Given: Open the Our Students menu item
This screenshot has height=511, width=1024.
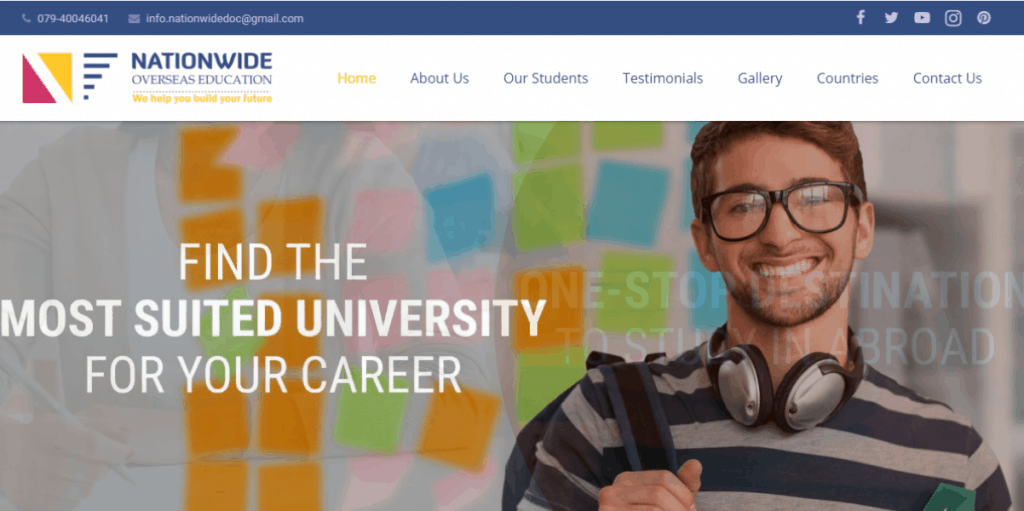Looking at the screenshot, I should tap(545, 78).
